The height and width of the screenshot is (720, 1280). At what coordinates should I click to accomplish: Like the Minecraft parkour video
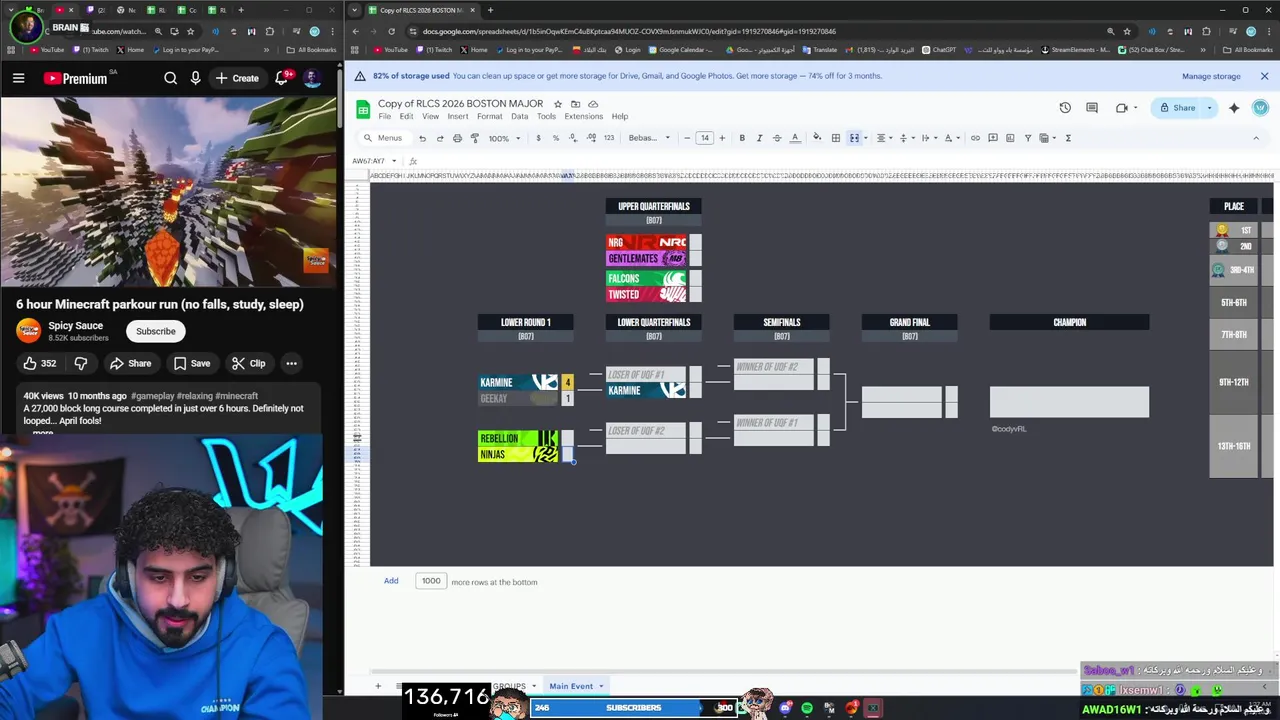click(x=40, y=363)
